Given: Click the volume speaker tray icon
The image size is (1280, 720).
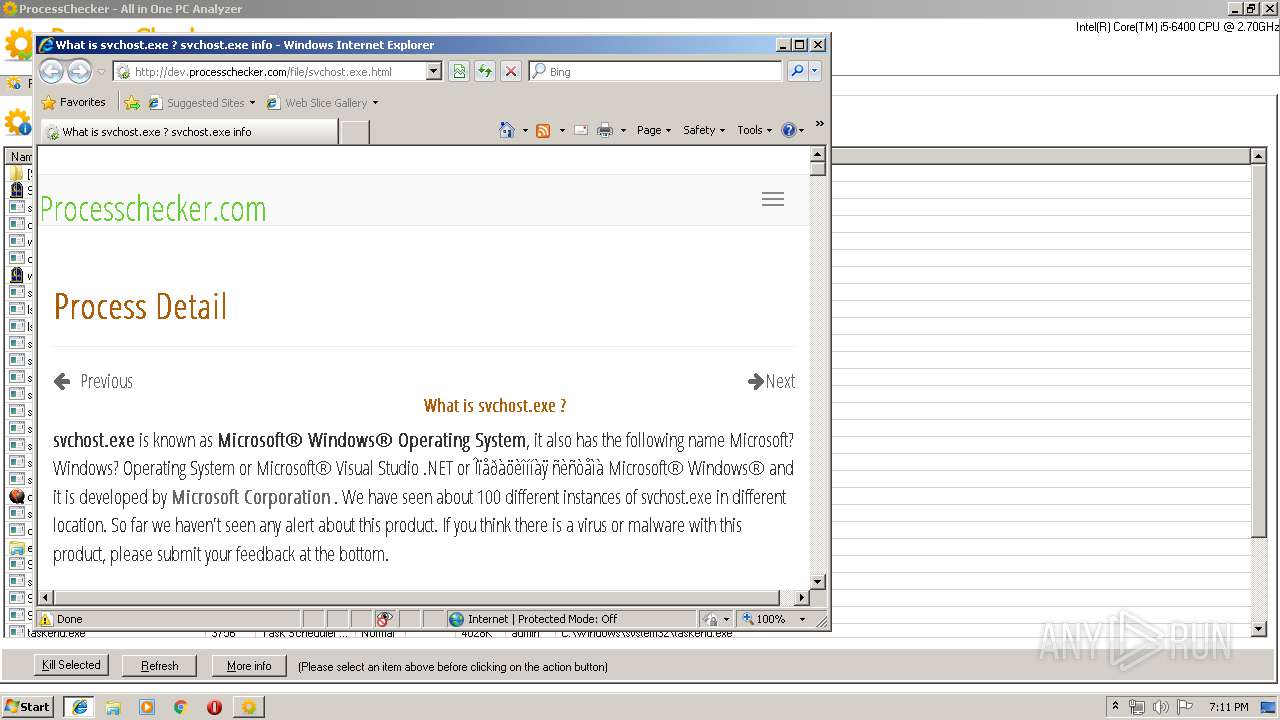Looking at the screenshot, I should 1160,707.
